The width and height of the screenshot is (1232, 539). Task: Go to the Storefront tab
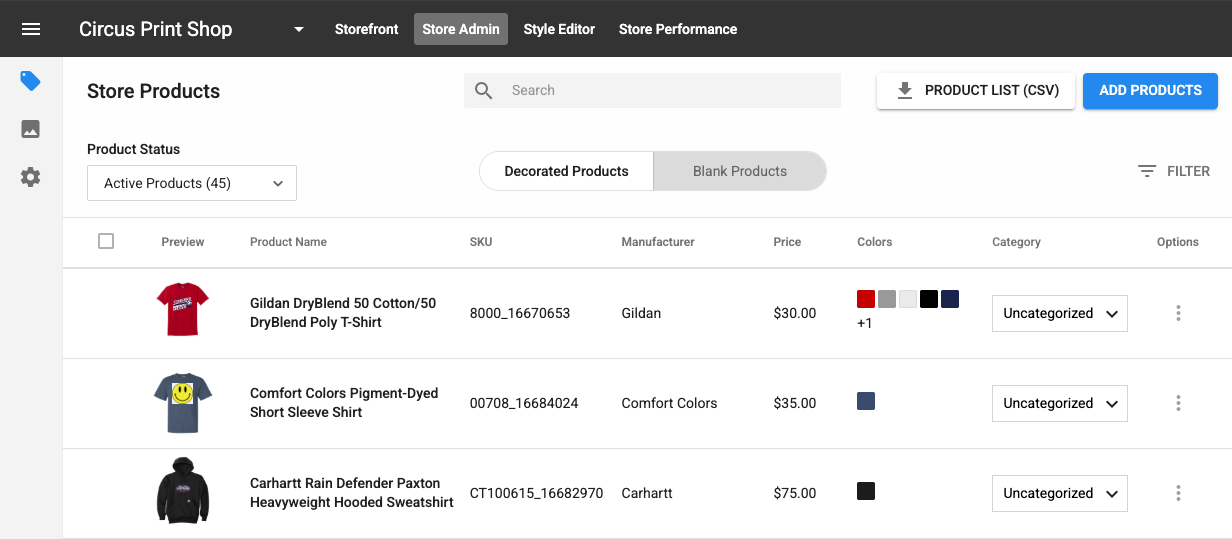coord(367,29)
